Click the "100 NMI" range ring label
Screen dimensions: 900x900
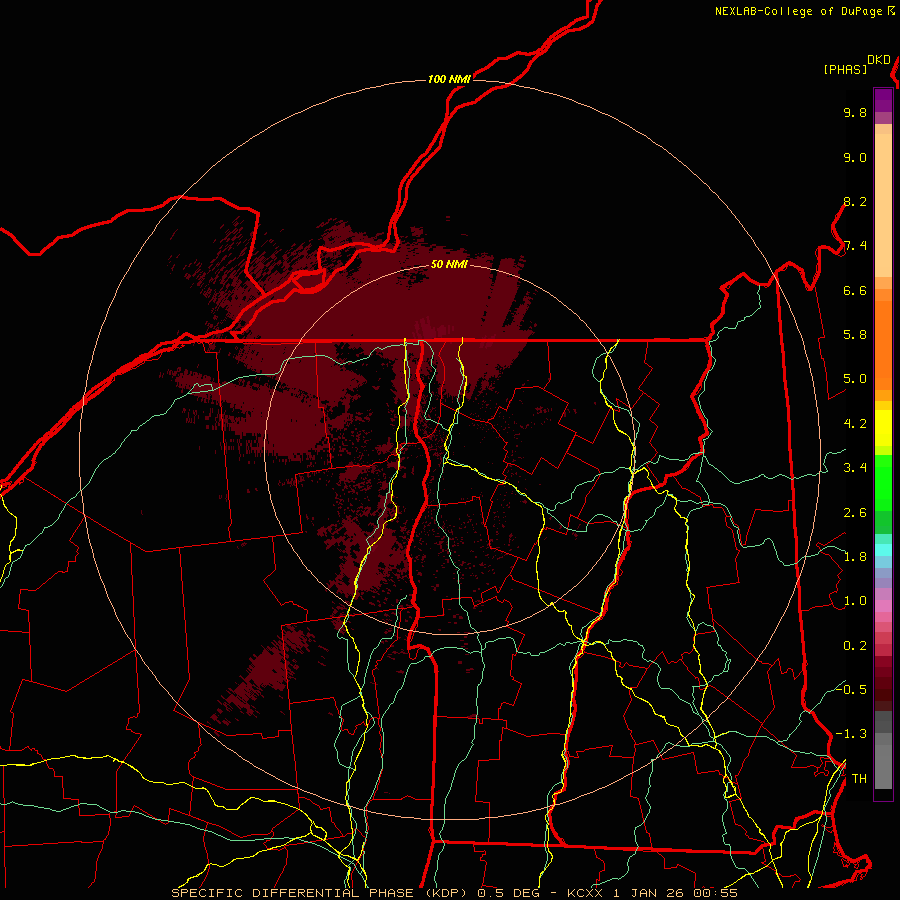point(449,79)
